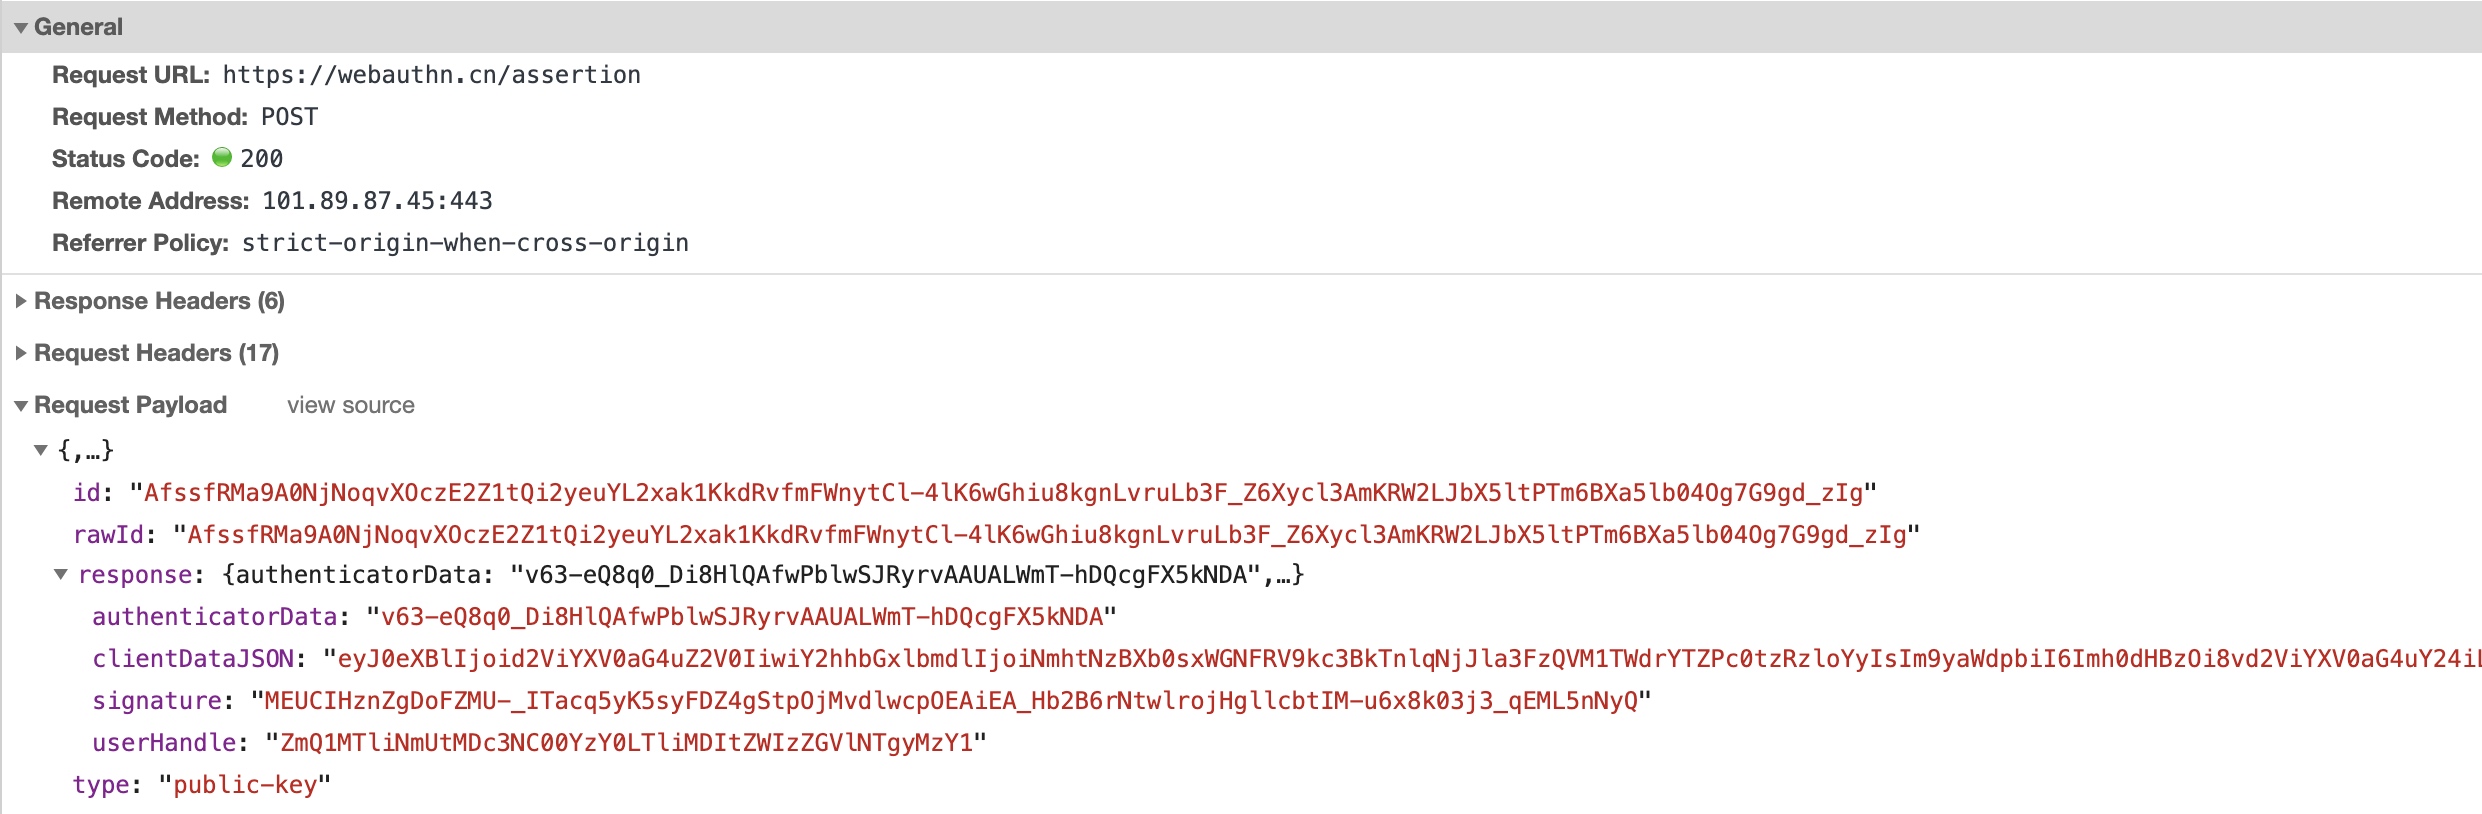Viewport: 2482px width, 814px height.
Task: Collapse the Request Payload section
Action: coord(20,406)
